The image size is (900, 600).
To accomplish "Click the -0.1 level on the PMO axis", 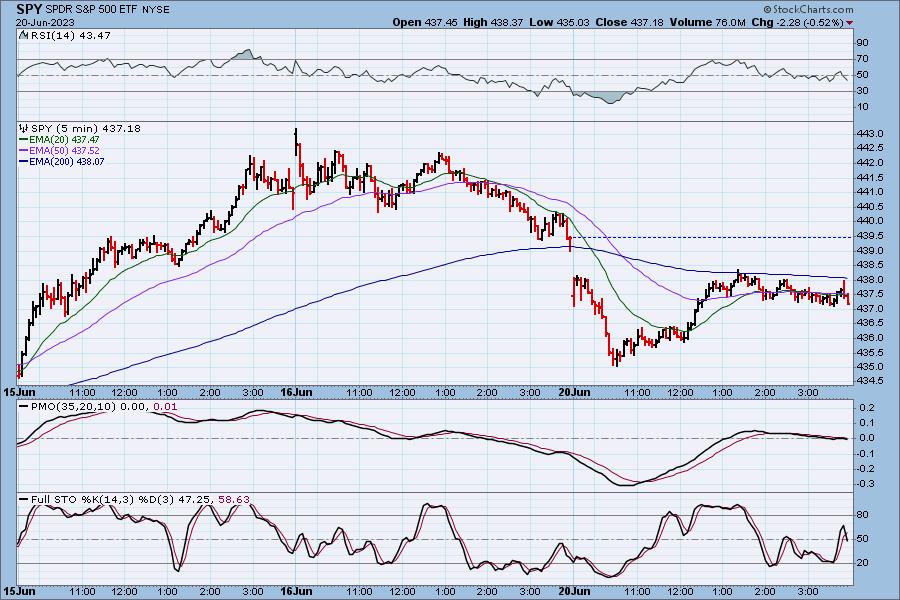I will (x=866, y=454).
